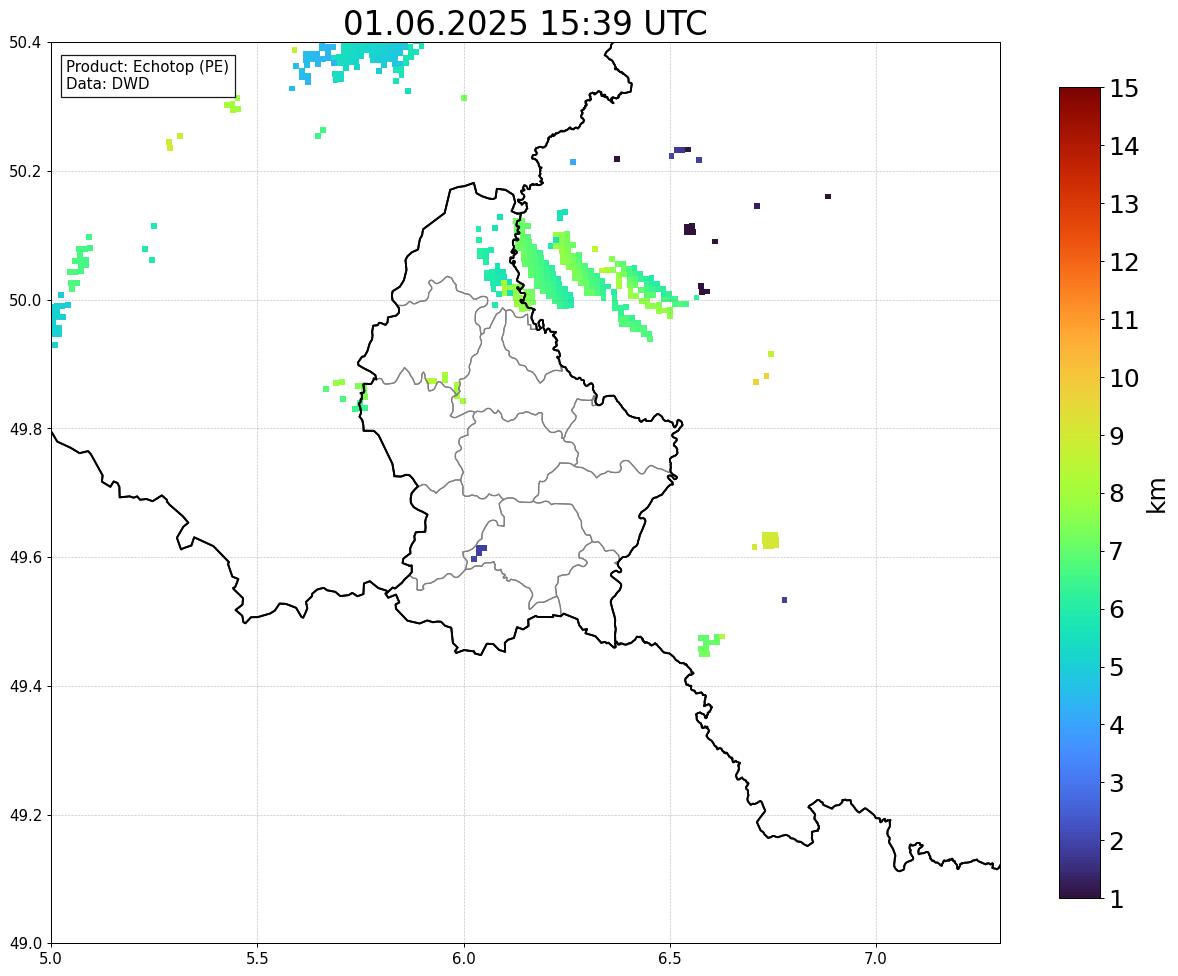
Task: Click longitude tick label "6.5"
Action: tap(670, 959)
